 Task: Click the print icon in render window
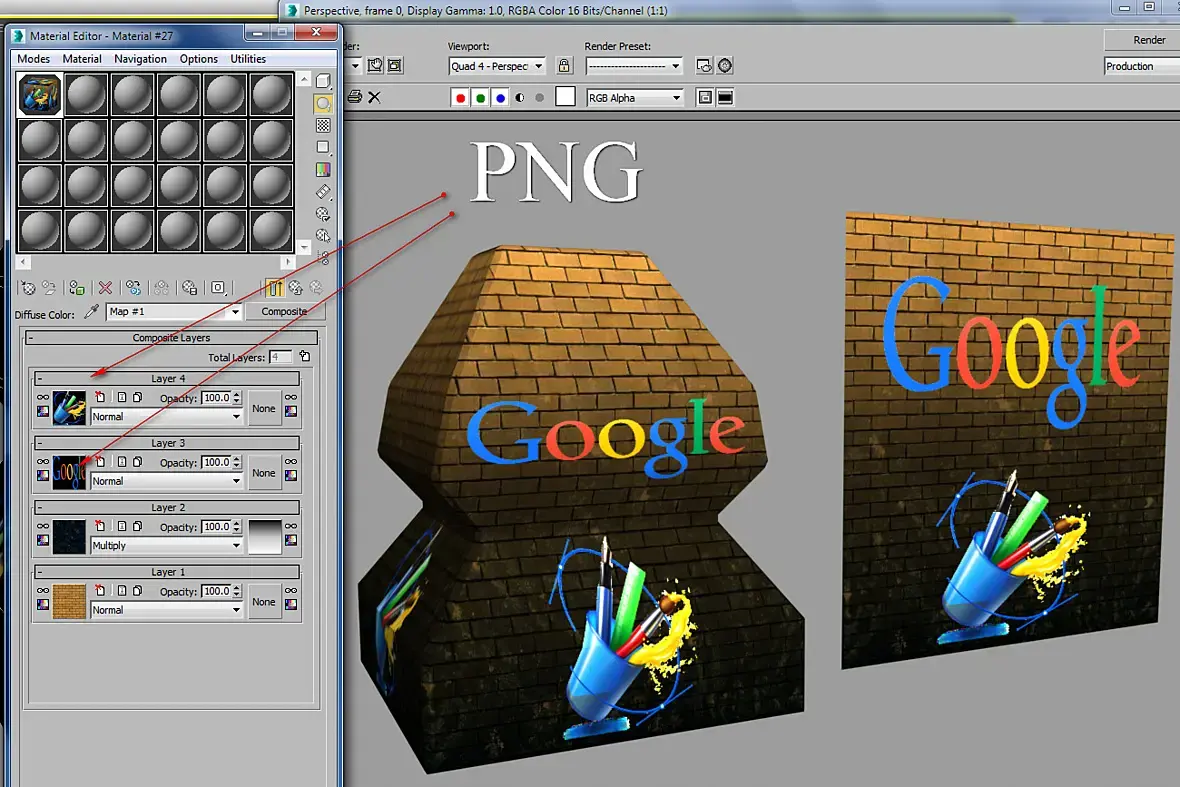[x=354, y=97]
